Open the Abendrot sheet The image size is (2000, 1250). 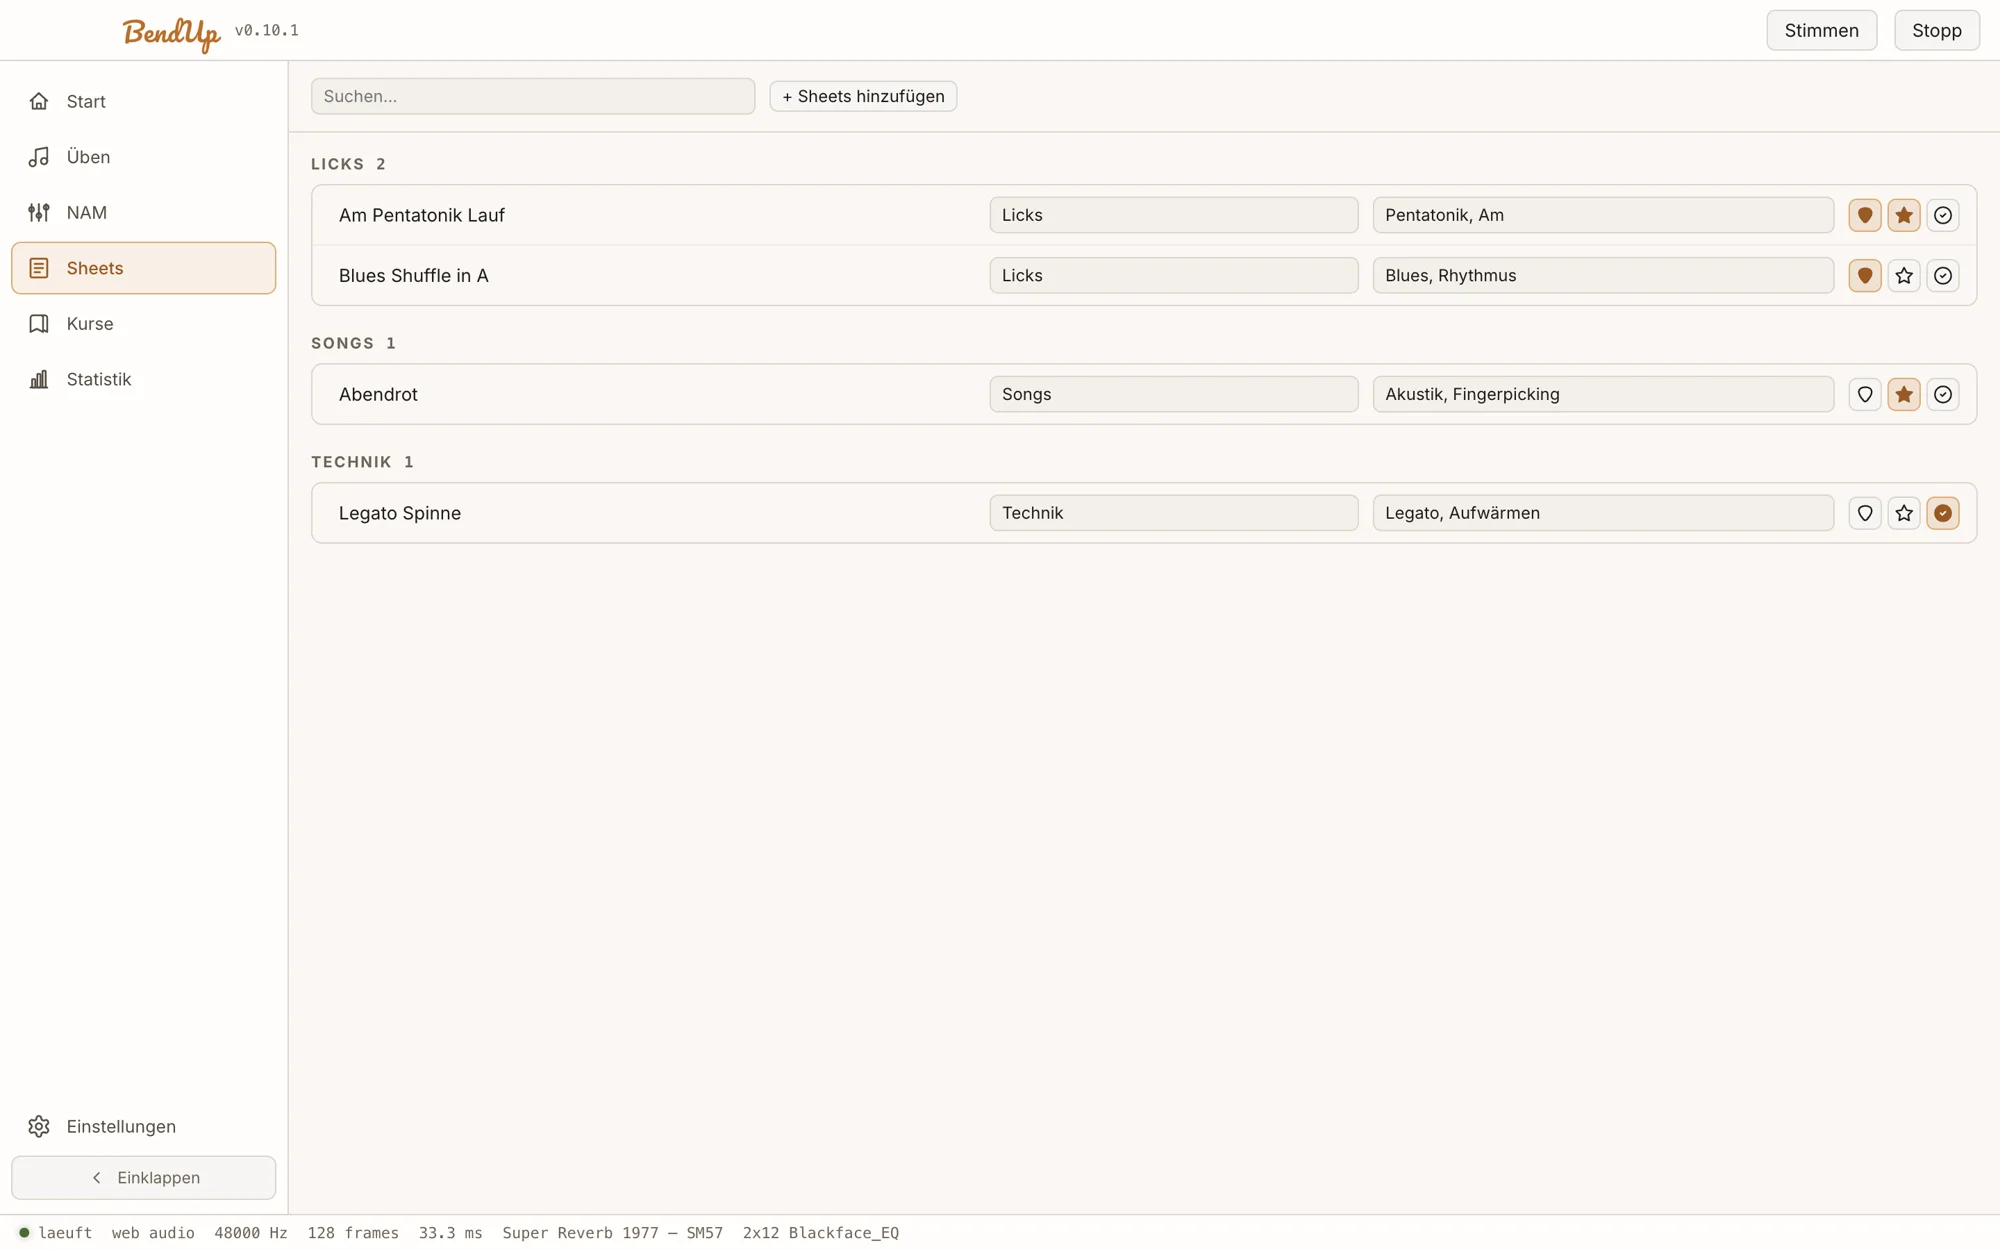point(378,394)
